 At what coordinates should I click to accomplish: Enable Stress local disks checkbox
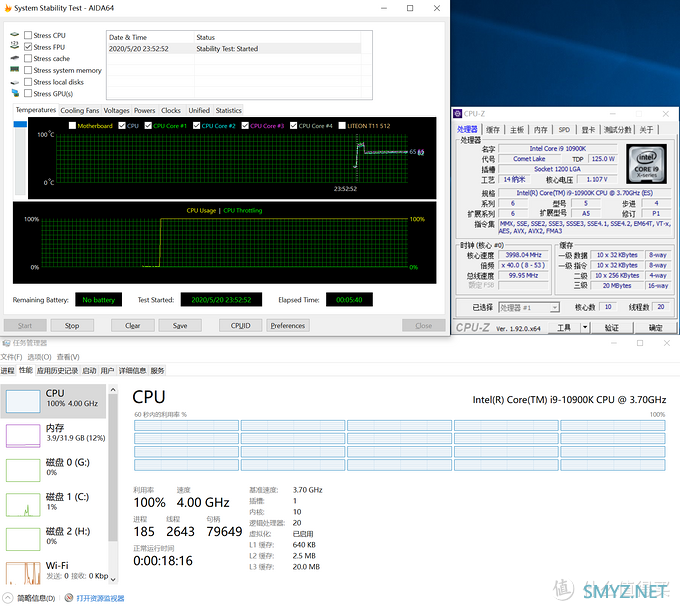pyautogui.click(x=28, y=82)
